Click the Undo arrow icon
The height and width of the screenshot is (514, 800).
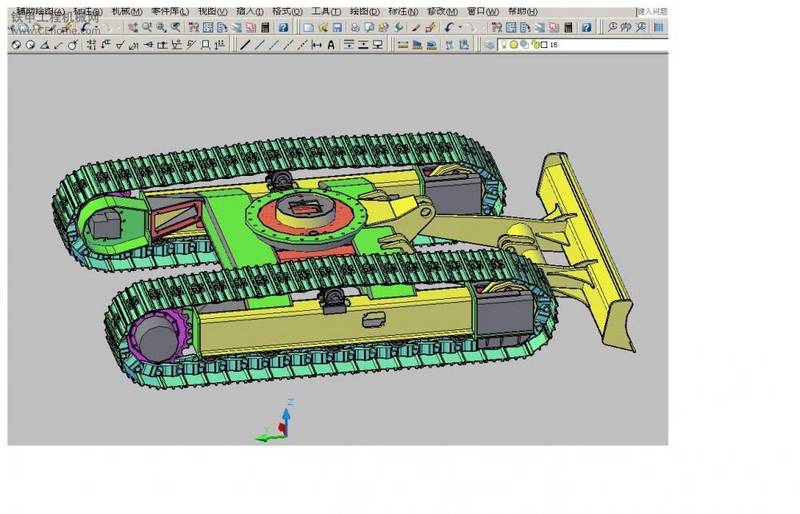coord(448,28)
